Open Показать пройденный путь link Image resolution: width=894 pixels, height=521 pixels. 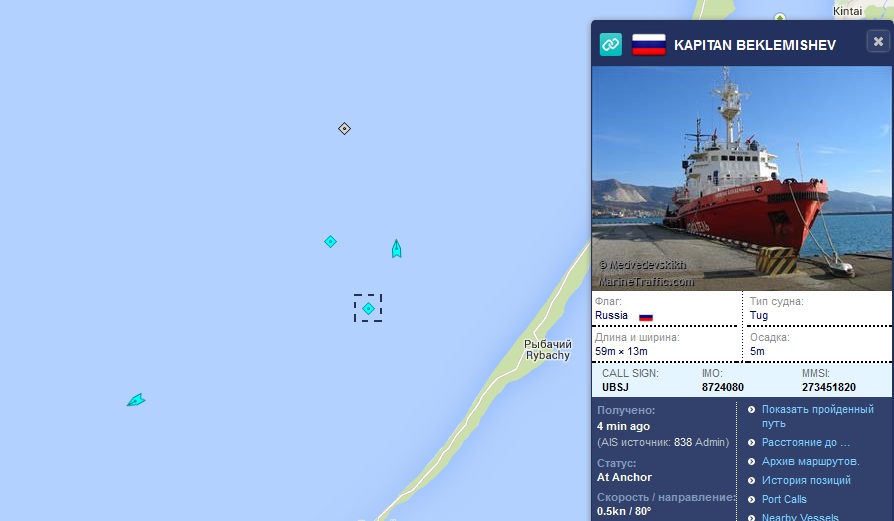(818, 416)
